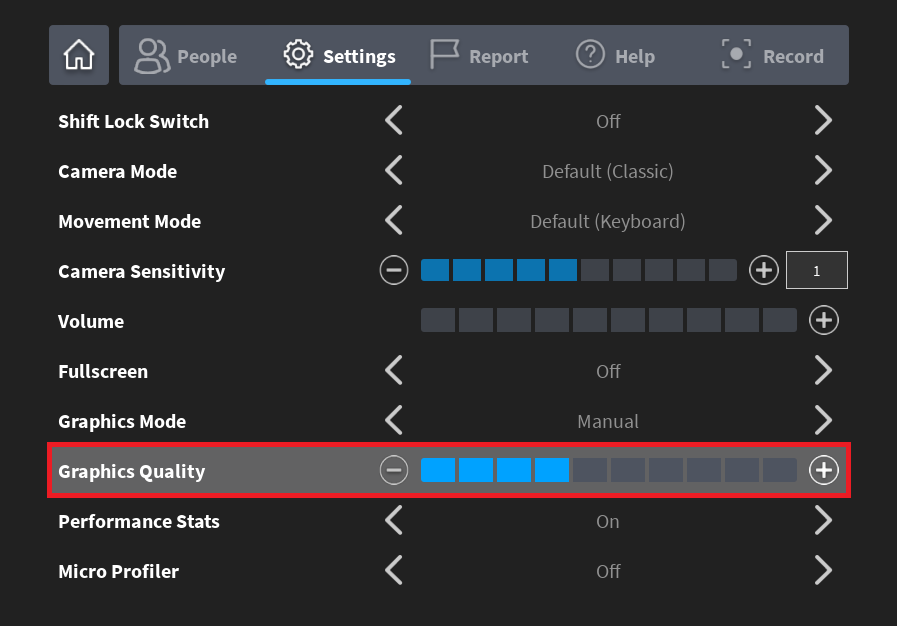The width and height of the screenshot is (897, 626).
Task: Turn on Shift Lock Switch
Action: click(823, 120)
